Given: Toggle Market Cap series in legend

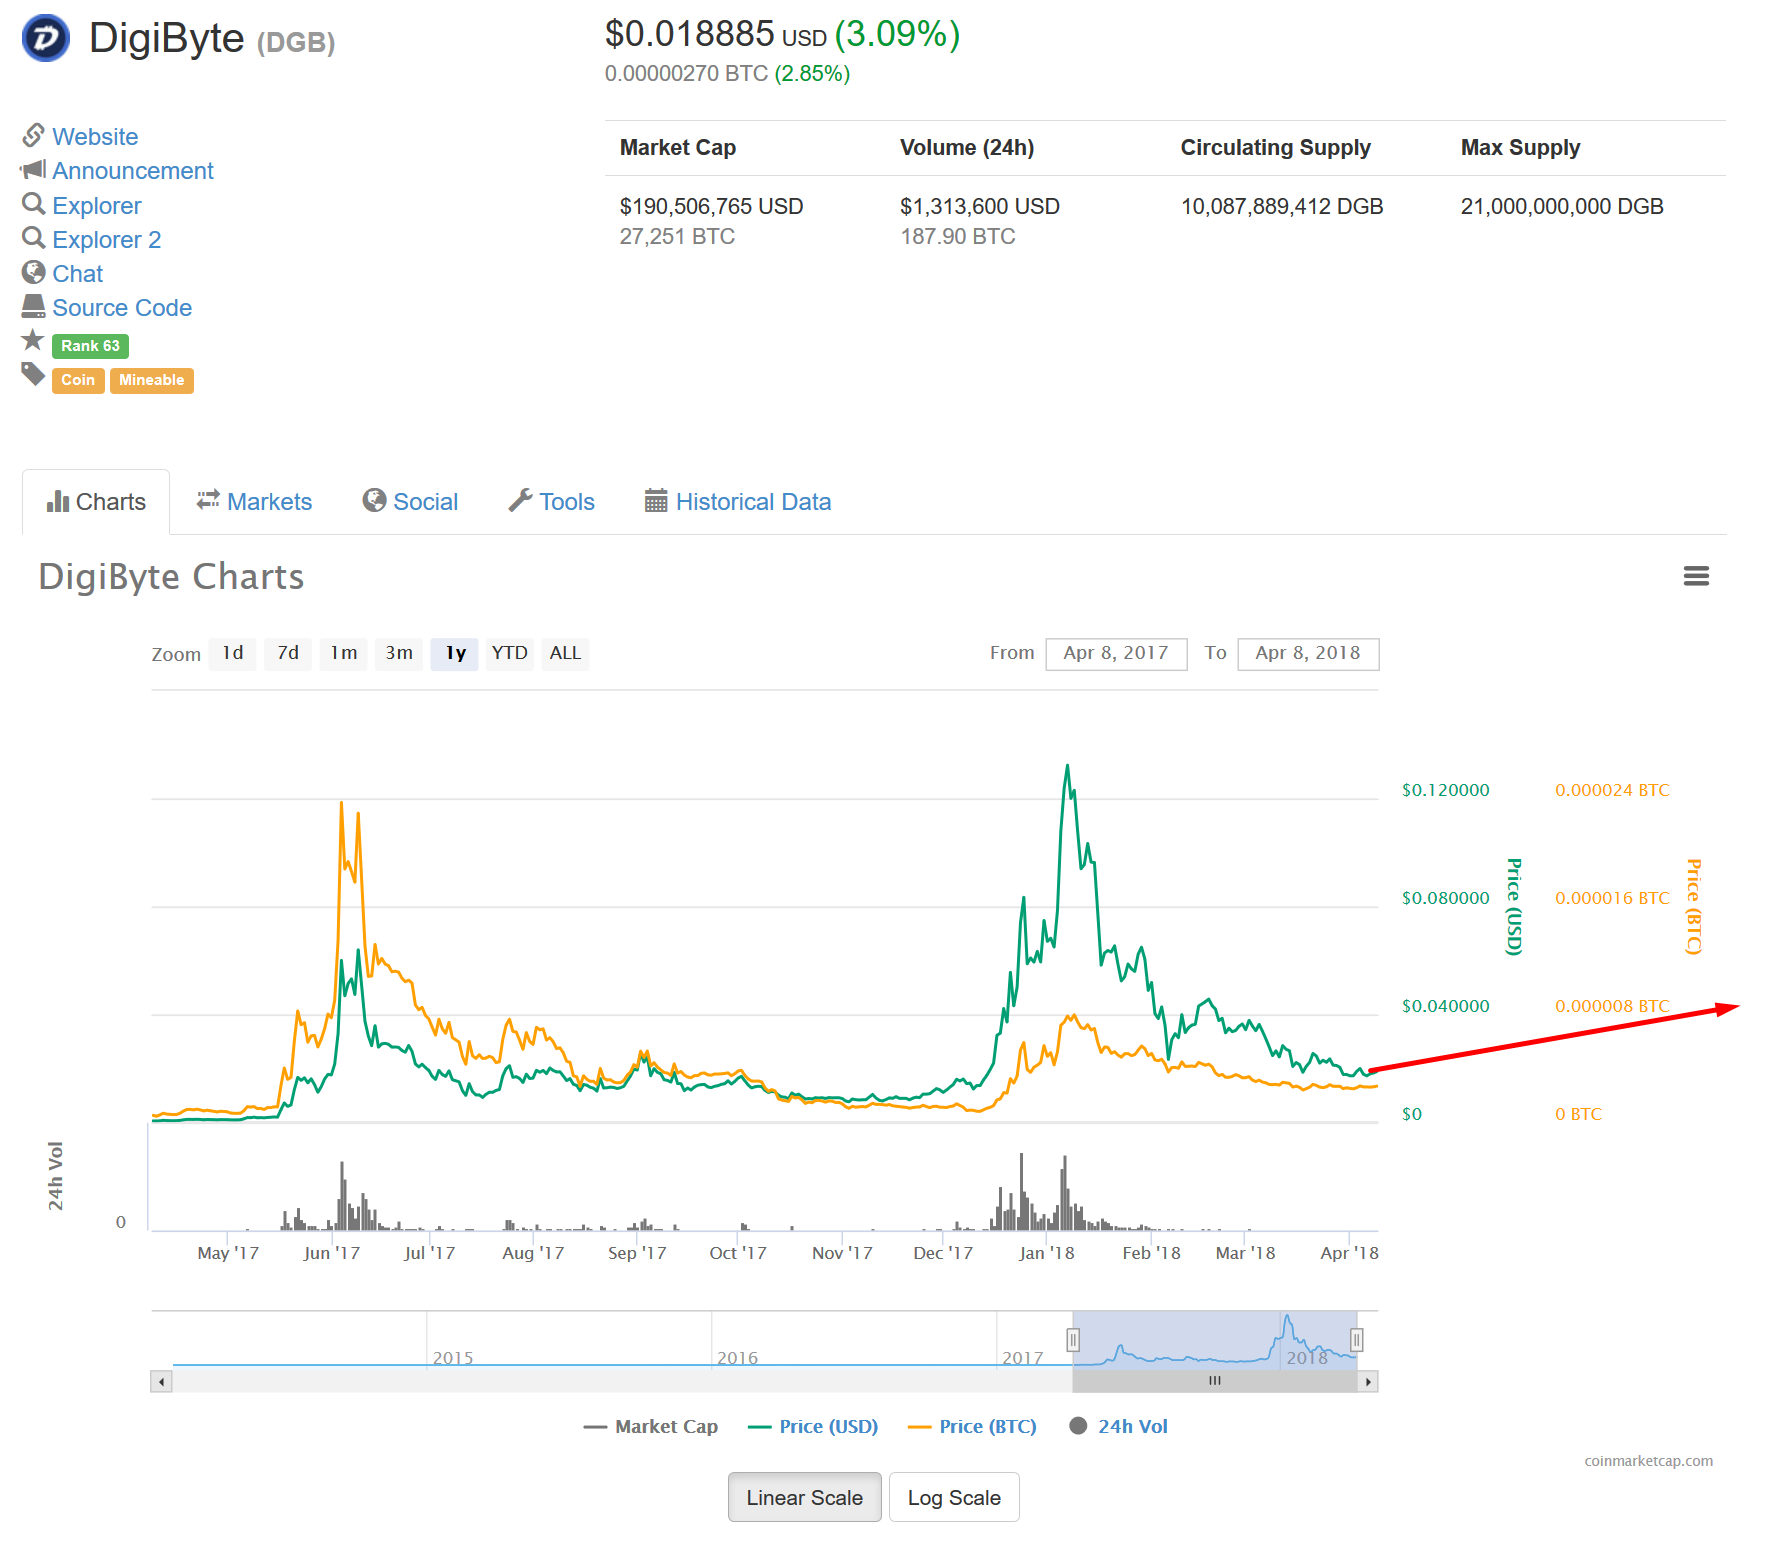Looking at the screenshot, I should point(651,1426).
